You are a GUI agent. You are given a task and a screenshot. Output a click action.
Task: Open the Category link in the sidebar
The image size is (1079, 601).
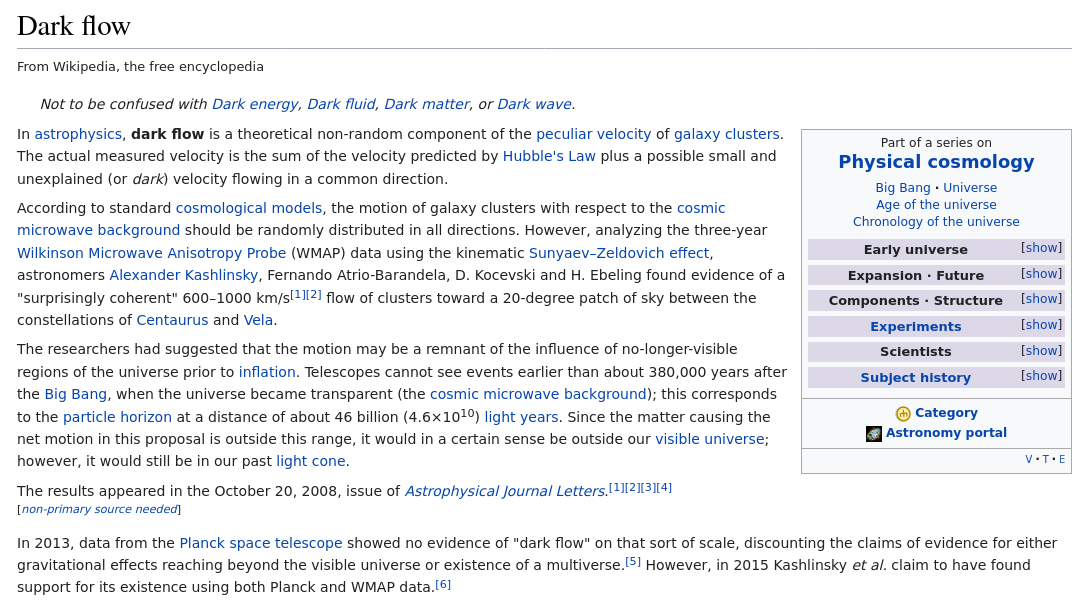click(946, 412)
